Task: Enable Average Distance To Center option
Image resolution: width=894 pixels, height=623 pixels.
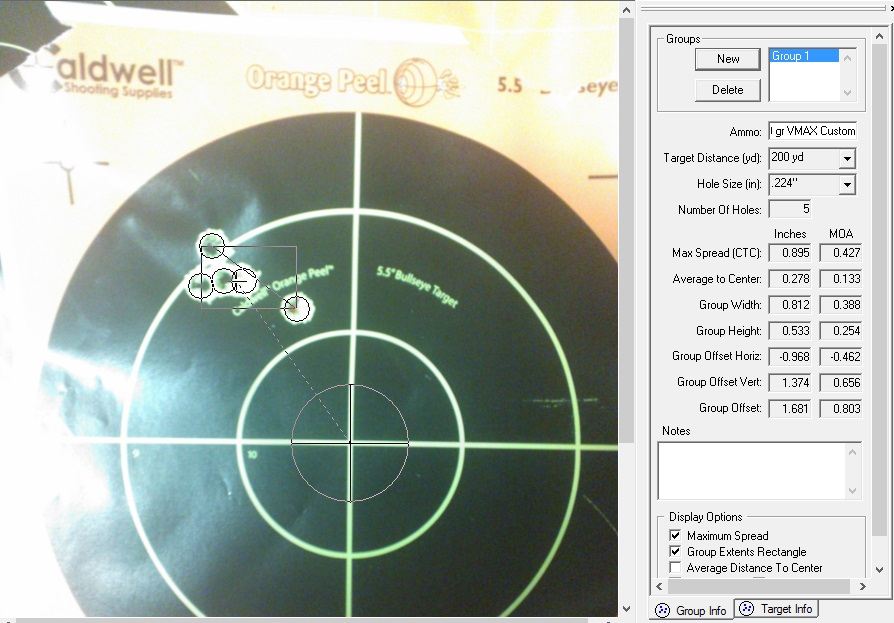Action: (675, 567)
